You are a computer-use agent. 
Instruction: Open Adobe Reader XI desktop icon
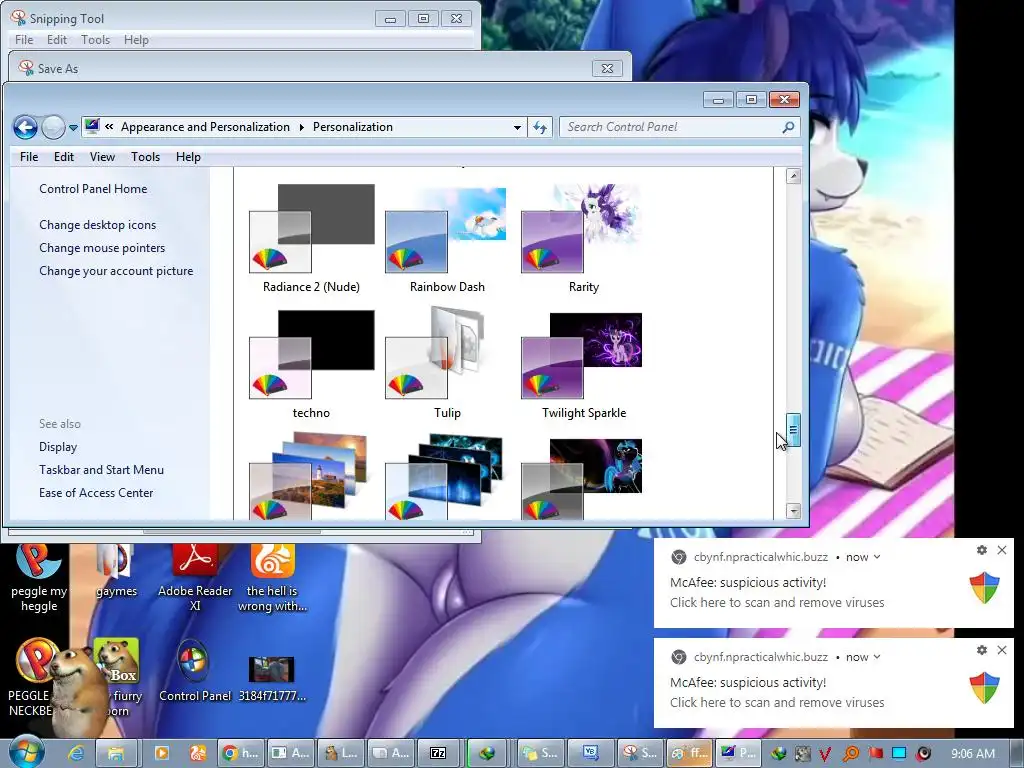point(195,578)
